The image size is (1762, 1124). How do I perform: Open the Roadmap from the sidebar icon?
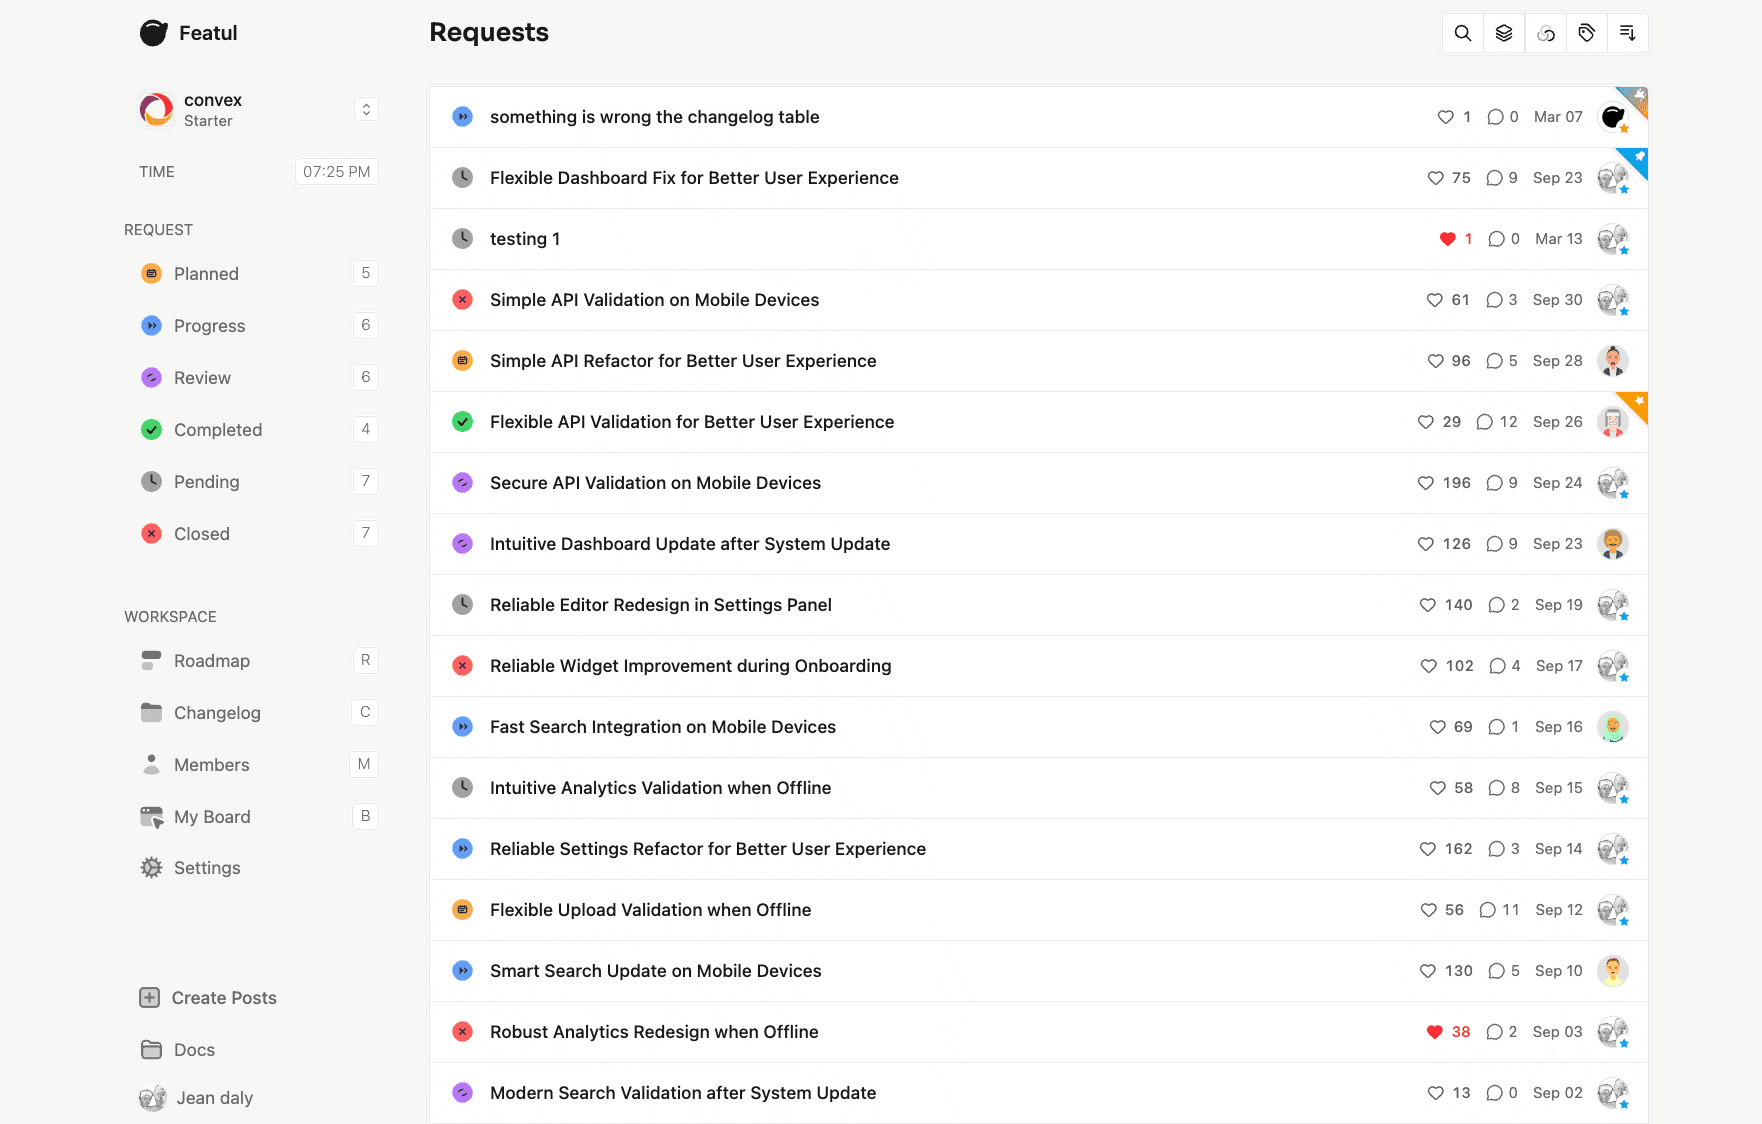tap(151, 660)
